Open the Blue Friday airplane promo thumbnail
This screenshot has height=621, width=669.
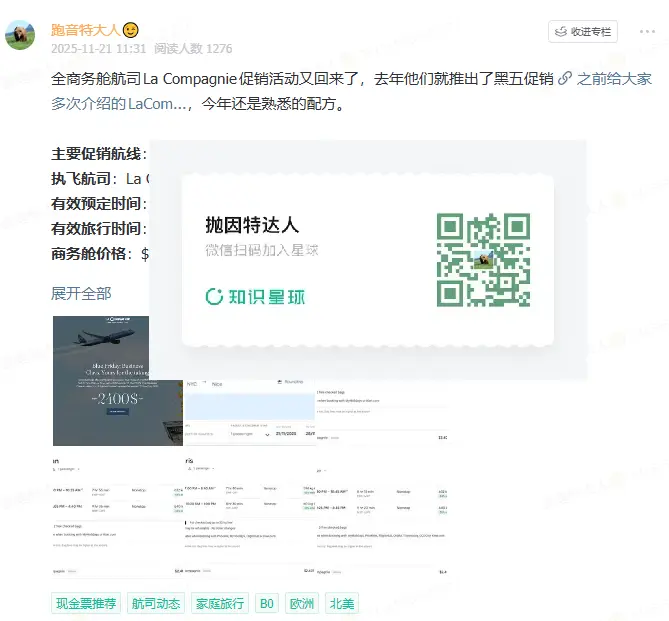[118, 381]
